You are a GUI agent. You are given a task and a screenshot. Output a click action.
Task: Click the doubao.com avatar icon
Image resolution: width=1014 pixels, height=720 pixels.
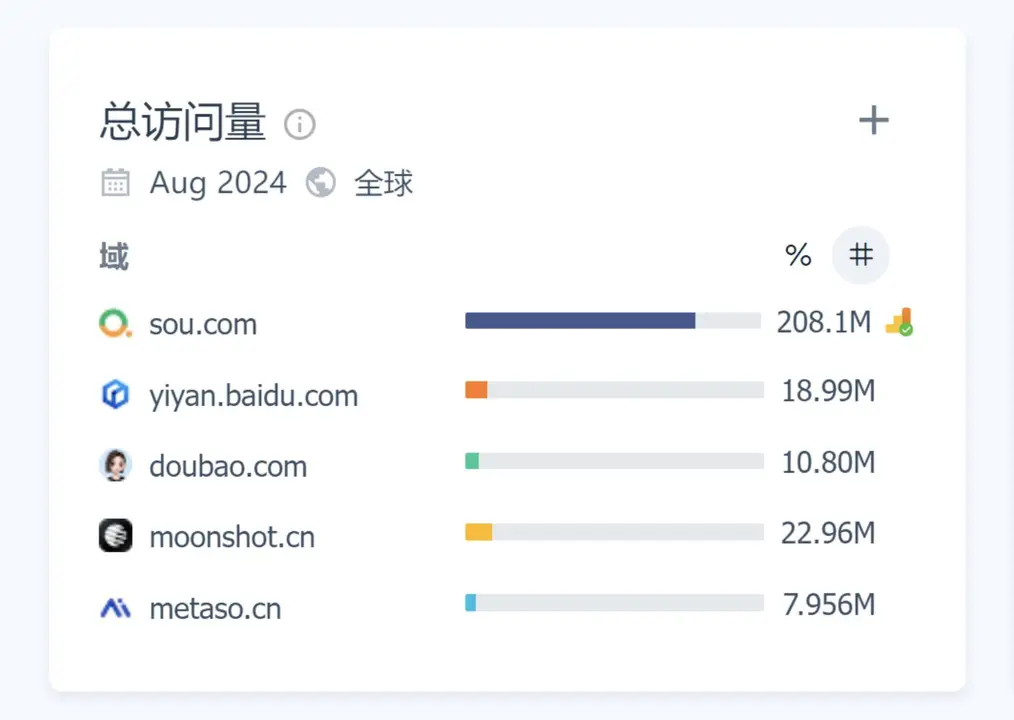click(x=115, y=464)
